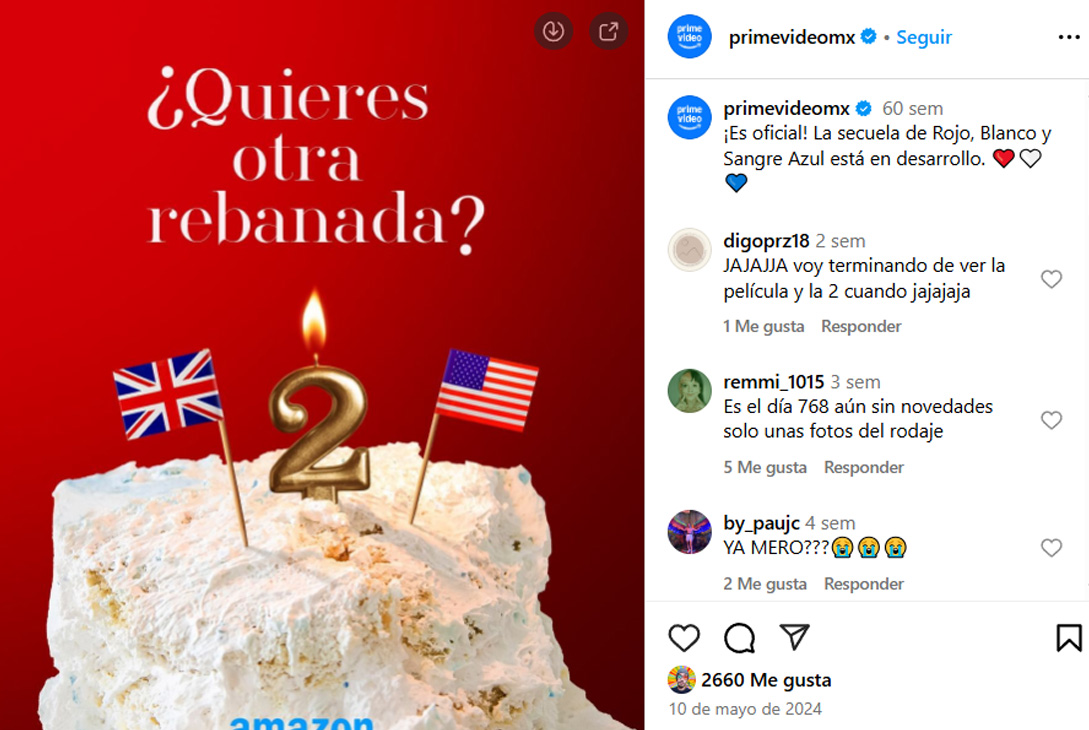Like remmi_1015's comment
This screenshot has height=730, width=1089.
click(x=1051, y=420)
